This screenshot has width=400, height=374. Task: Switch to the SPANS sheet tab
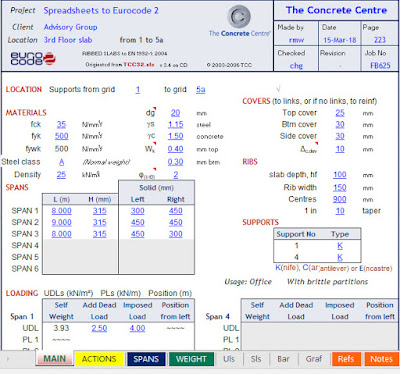[x=146, y=359]
